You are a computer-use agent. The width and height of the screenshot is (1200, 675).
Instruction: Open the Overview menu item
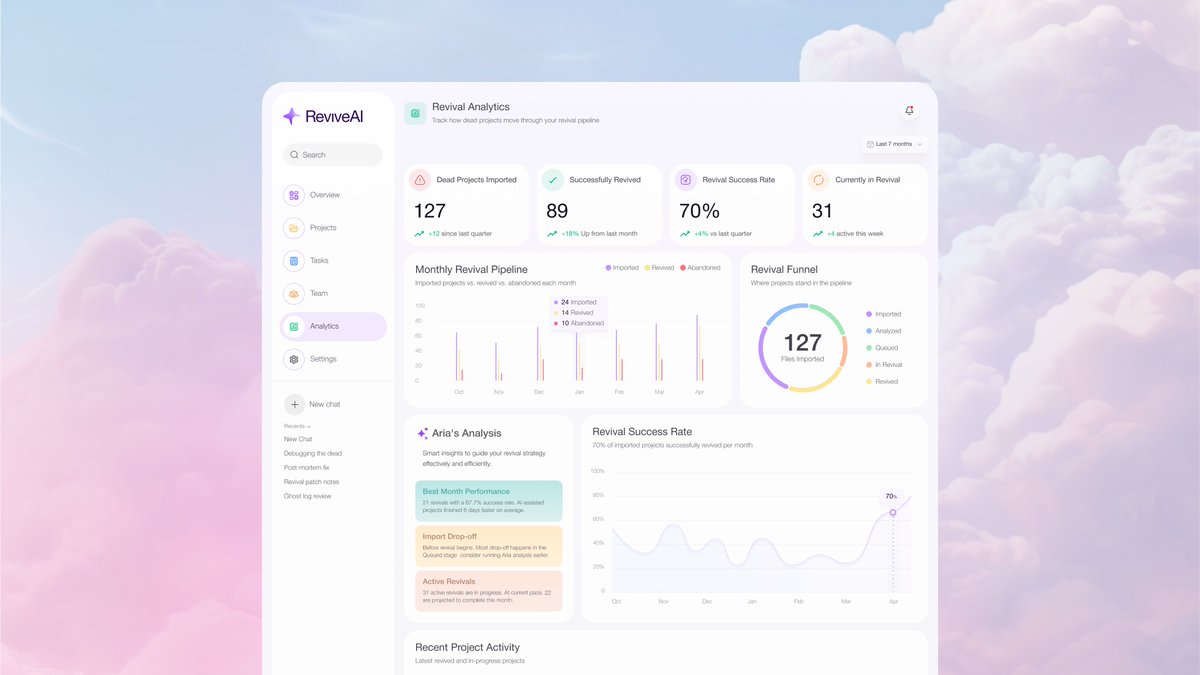[x=333, y=195]
